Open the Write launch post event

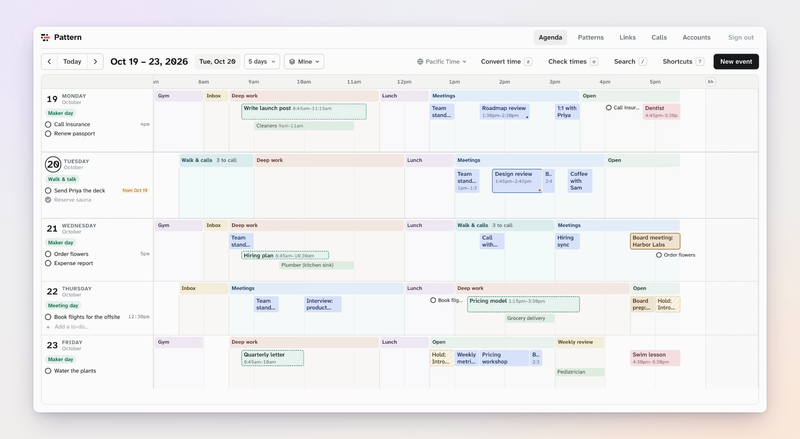[x=304, y=111]
